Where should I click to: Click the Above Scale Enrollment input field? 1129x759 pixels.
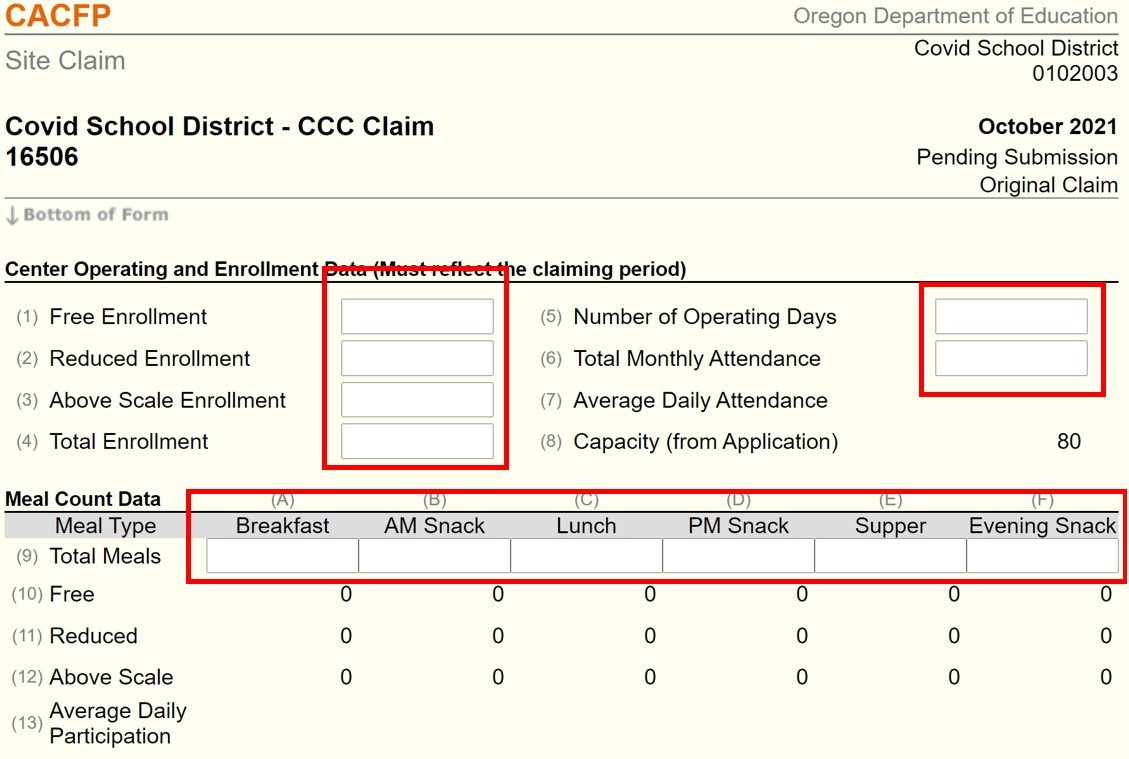(x=417, y=399)
